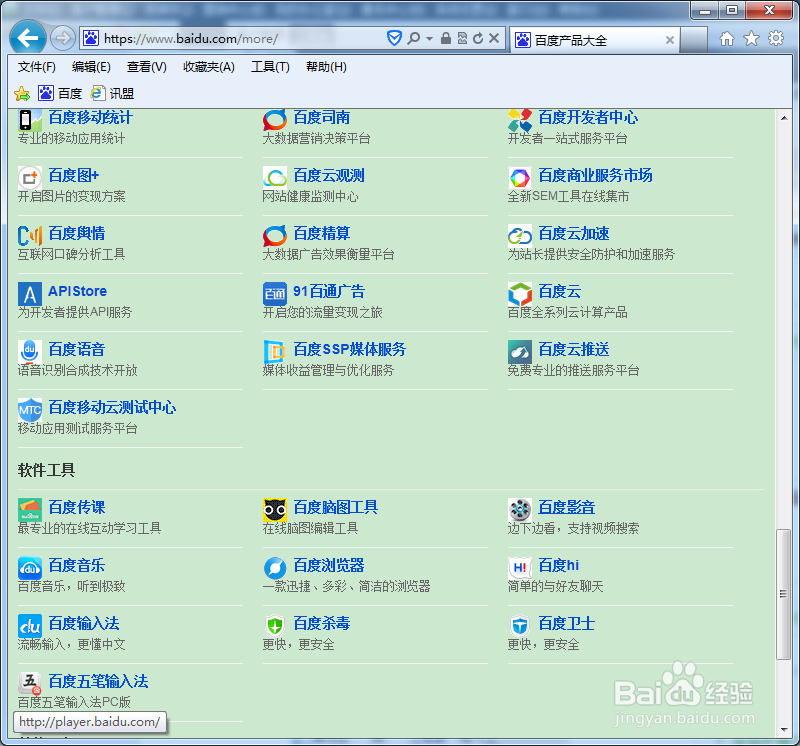Toggle the compatibility view icon

coord(462,38)
